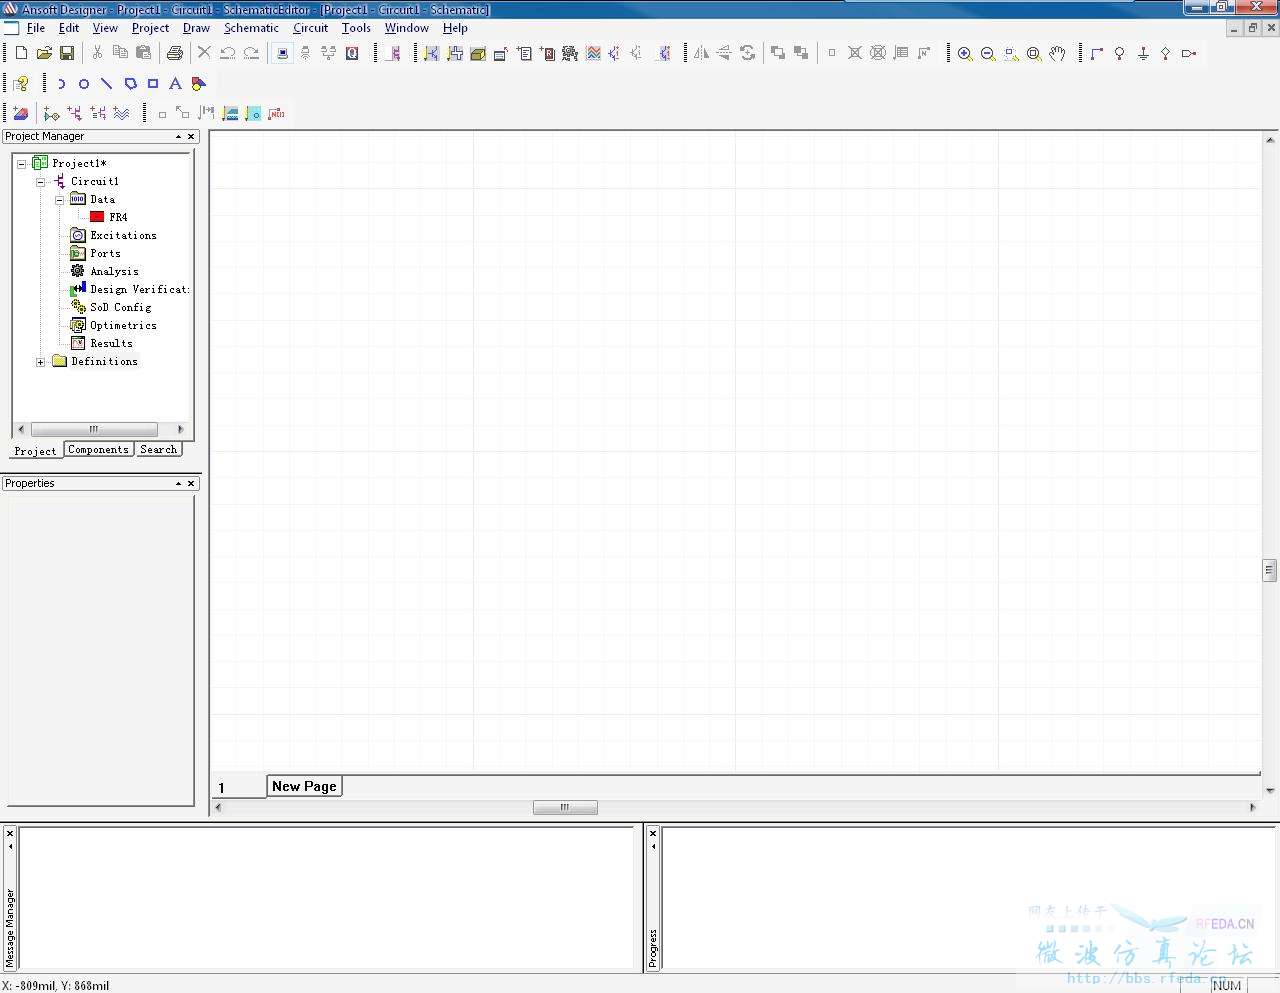Collapse the Data folder node
This screenshot has height=993, width=1280.
coord(60,199)
